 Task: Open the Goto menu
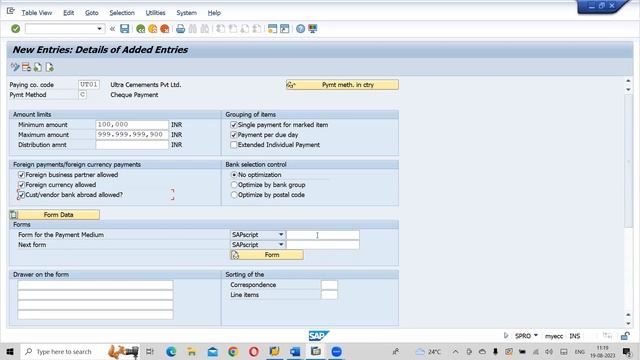point(91,13)
